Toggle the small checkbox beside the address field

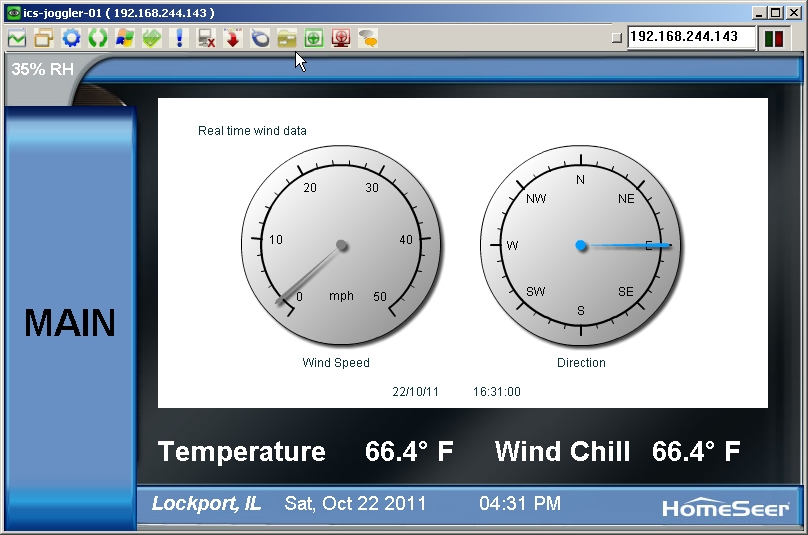(617, 38)
